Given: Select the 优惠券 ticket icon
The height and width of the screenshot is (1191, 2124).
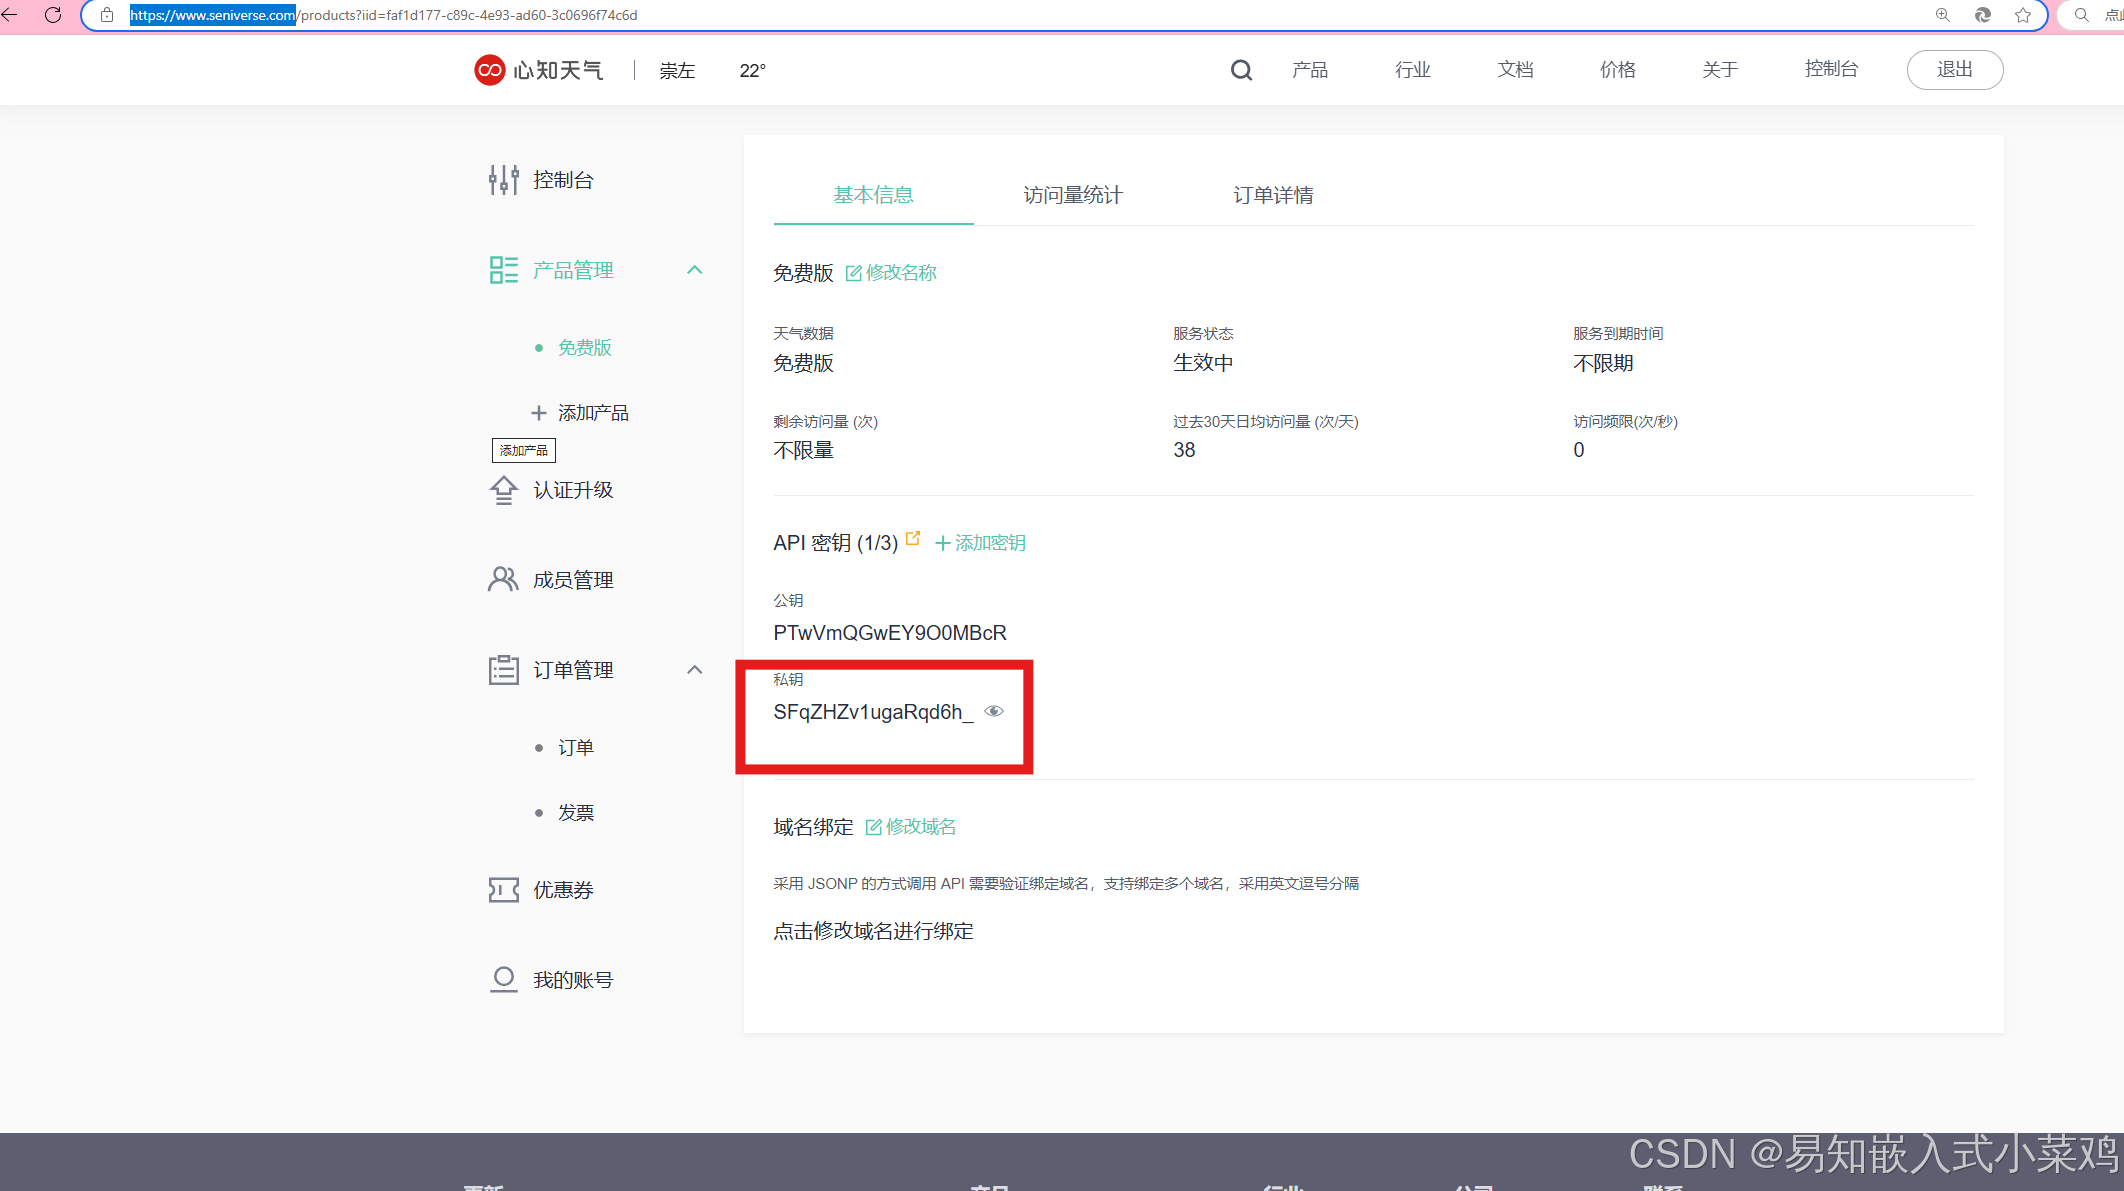Looking at the screenshot, I should [x=503, y=889].
